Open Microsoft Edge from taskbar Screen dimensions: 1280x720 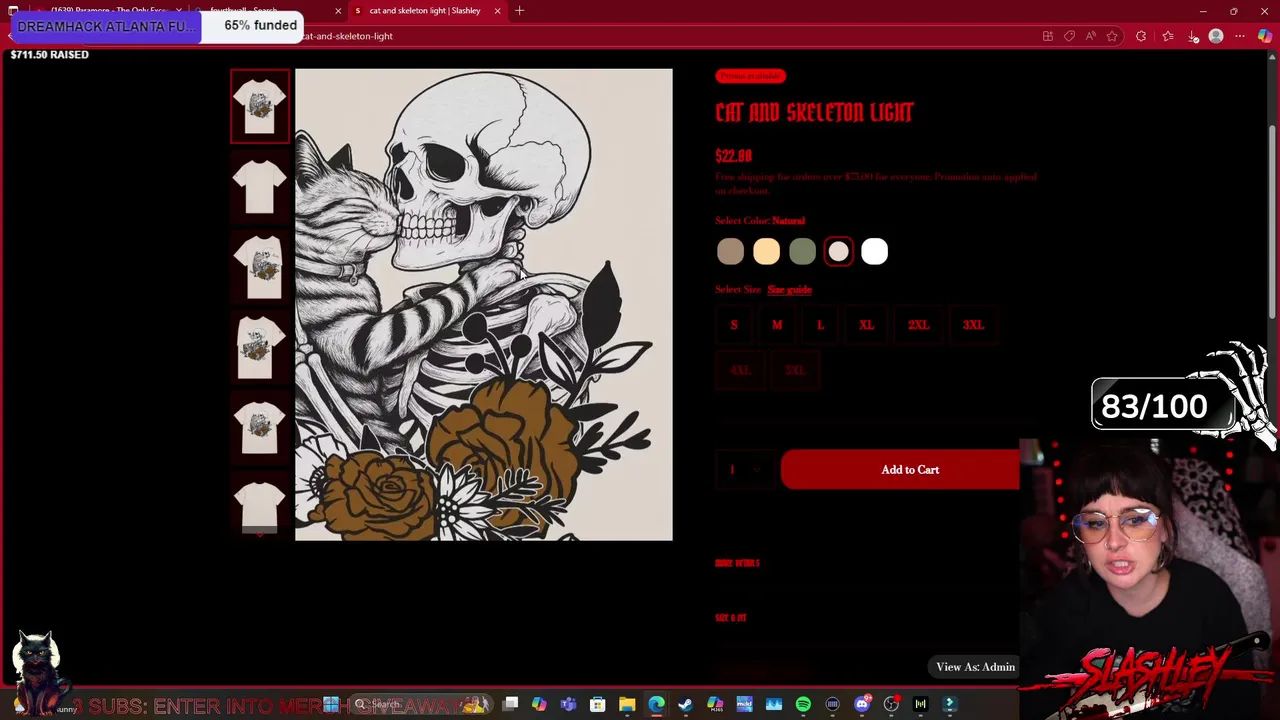click(x=656, y=704)
